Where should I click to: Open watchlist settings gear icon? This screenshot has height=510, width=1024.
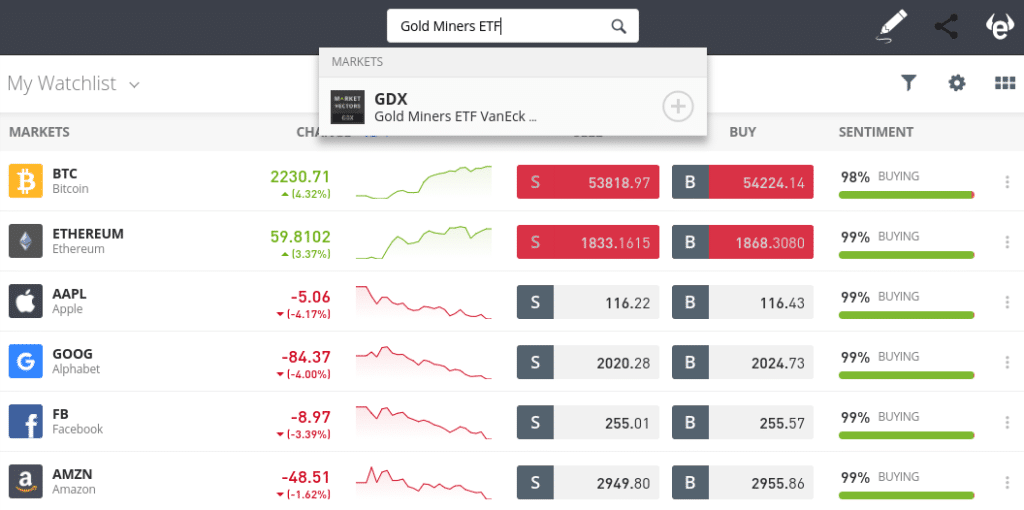pos(957,82)
